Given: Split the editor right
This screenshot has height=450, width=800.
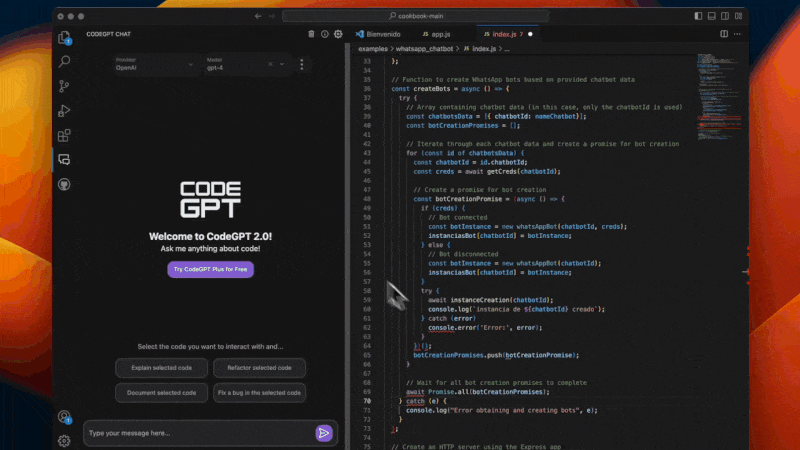Looking at the screenshot, I should (x=724, y=34).
